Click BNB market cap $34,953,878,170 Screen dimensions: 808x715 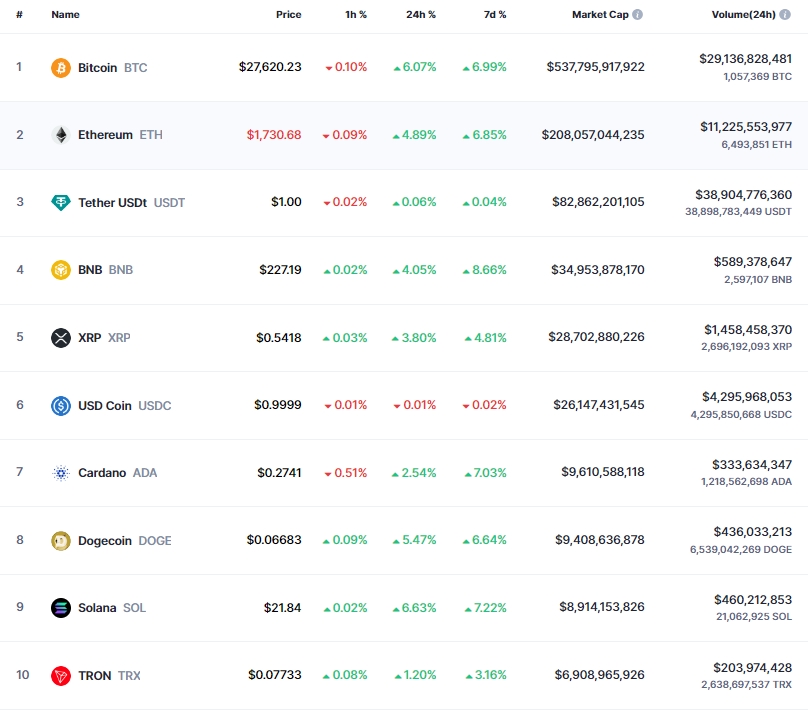click(598, 270)
